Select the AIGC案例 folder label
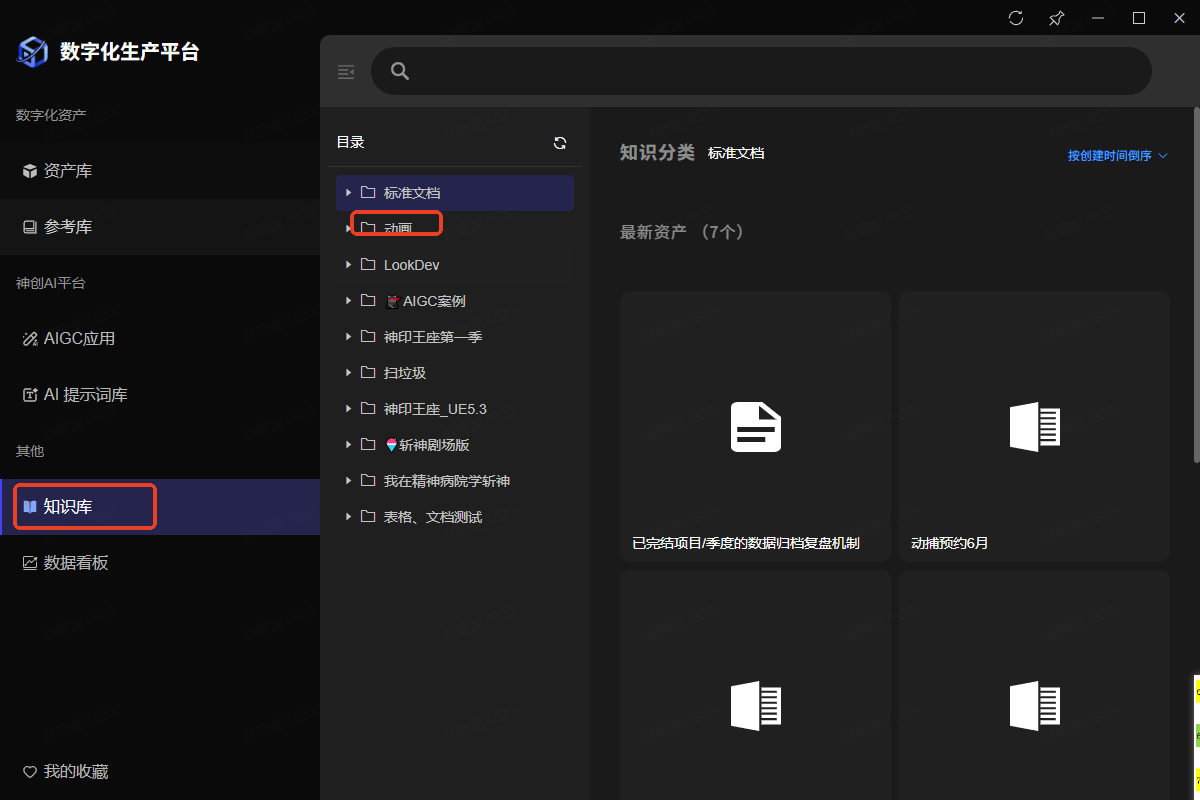1200x800 pixels. pos(425,301)
